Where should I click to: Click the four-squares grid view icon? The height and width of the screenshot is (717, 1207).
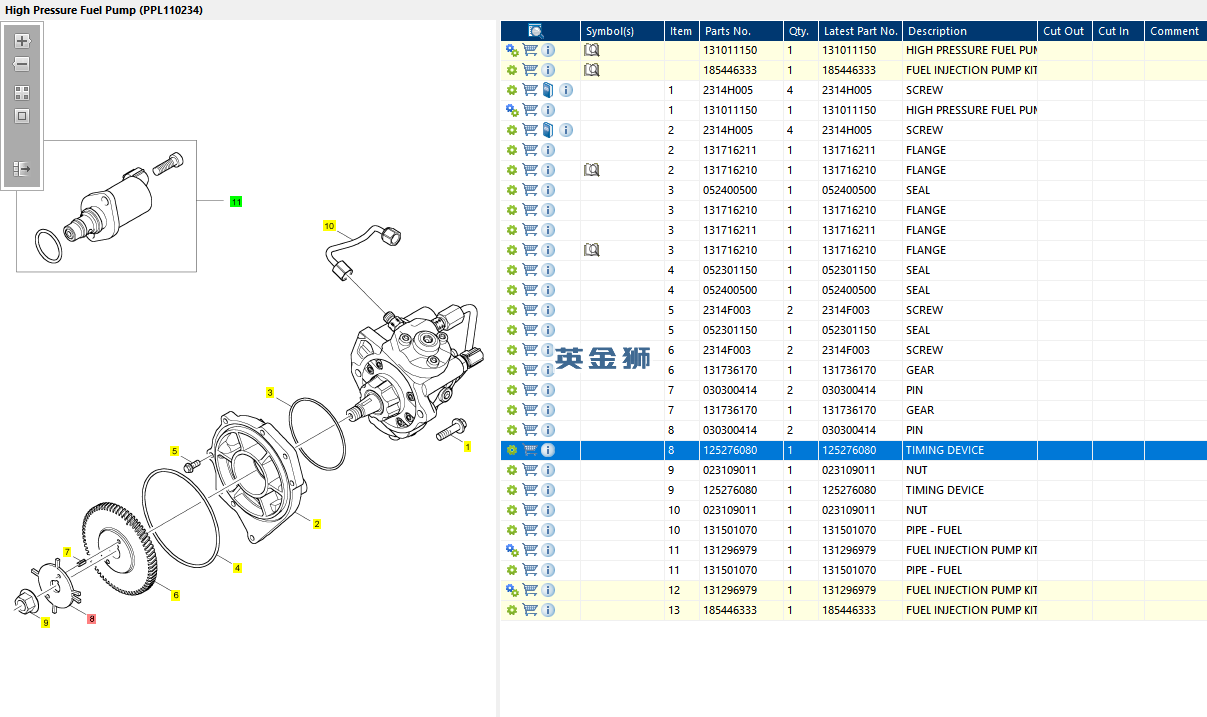[x=22, y=93]
